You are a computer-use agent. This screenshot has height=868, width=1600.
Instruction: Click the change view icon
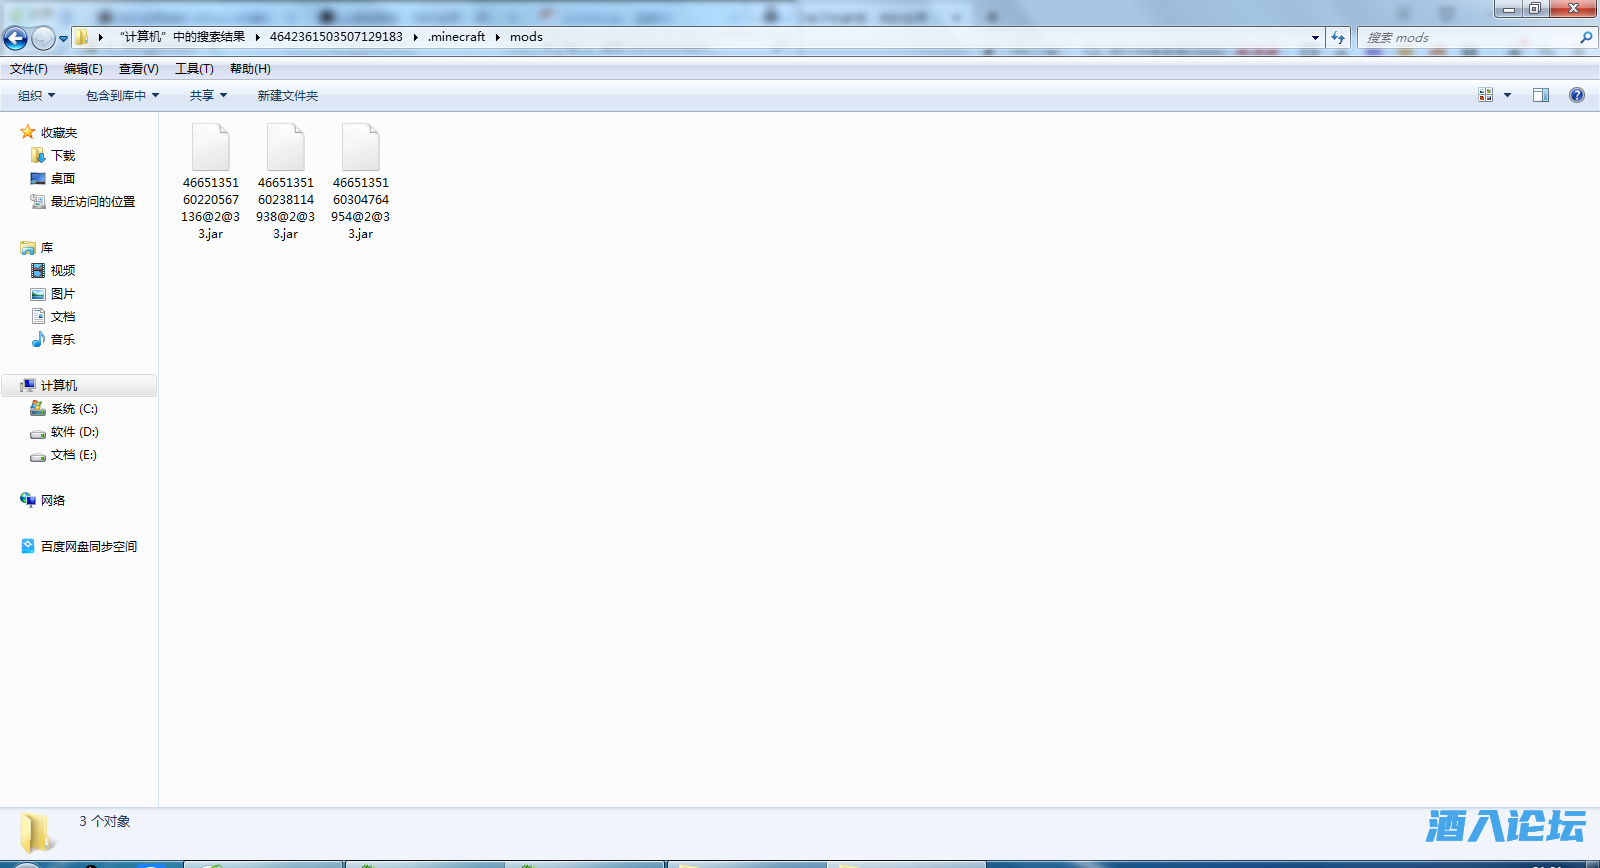[x=1486, y=95]
